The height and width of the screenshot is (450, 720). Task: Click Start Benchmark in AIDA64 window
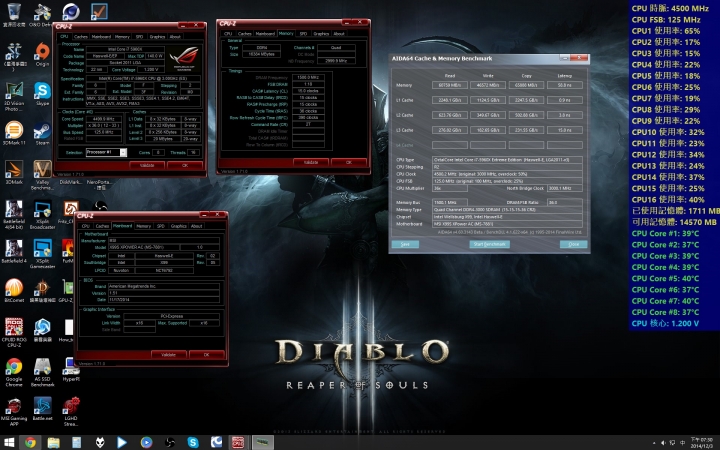point(489,244)
